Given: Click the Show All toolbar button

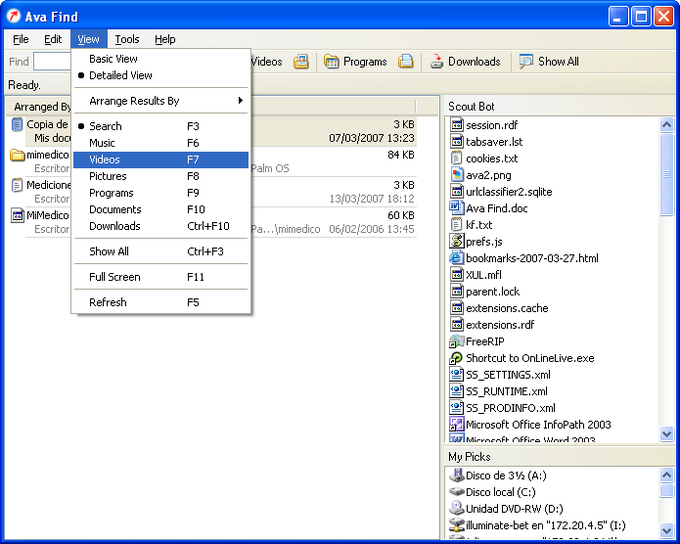Looking at the screenshot, I should [549, 62].
